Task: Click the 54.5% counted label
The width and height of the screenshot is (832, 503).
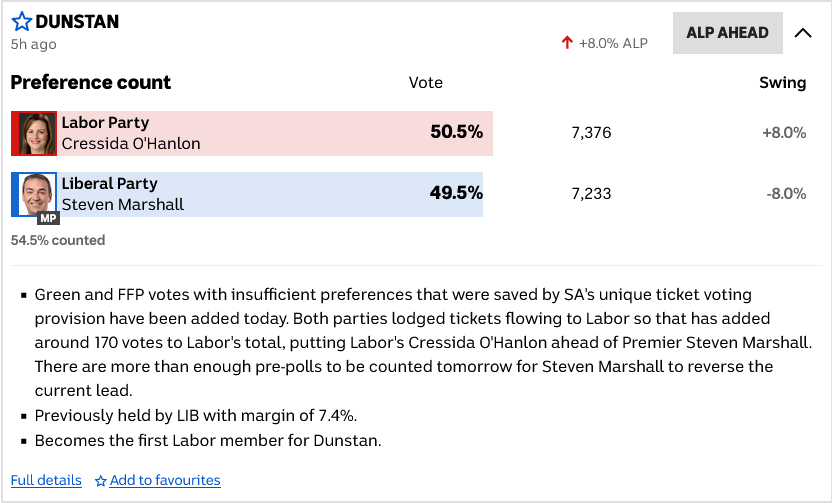Action: tap(58, 240)
